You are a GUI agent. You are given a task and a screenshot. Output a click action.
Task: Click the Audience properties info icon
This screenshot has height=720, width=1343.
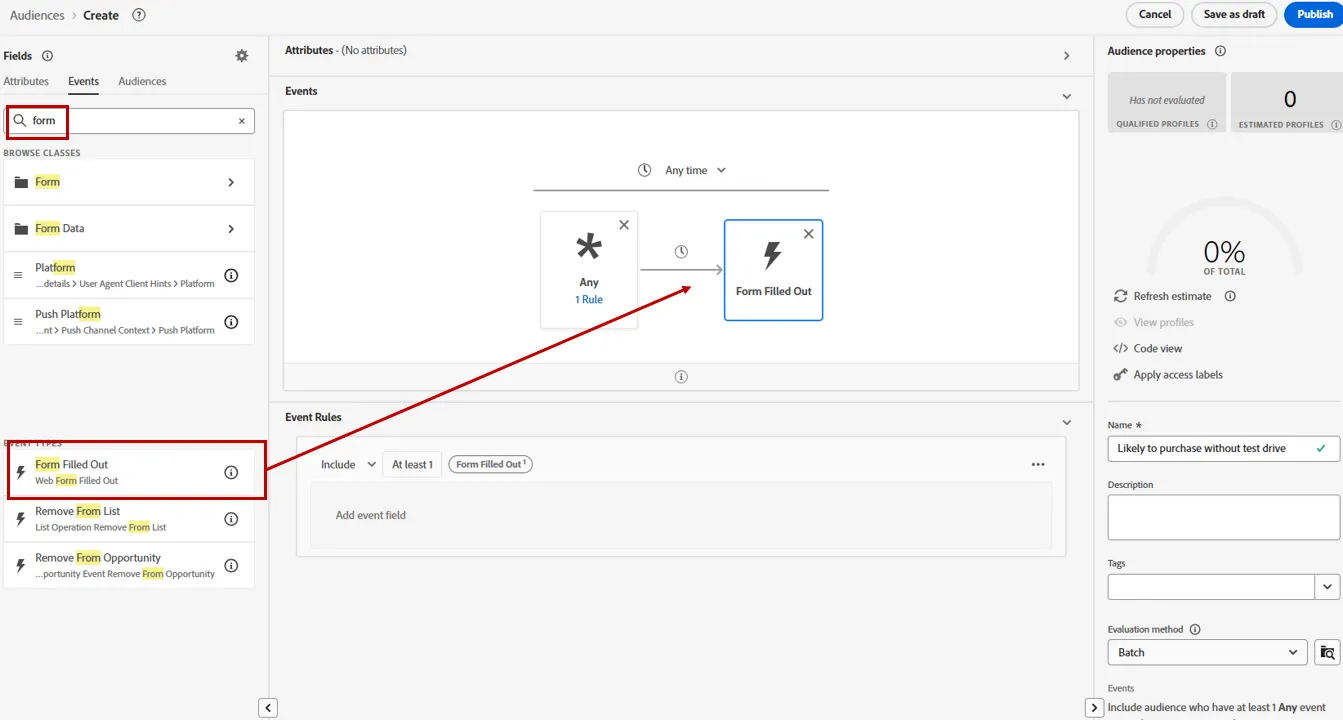1220,51
